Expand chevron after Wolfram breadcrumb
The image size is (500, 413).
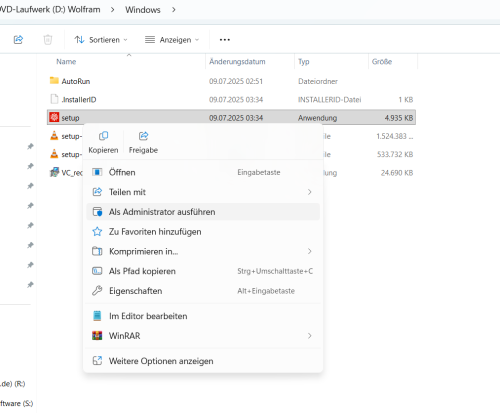112,10
